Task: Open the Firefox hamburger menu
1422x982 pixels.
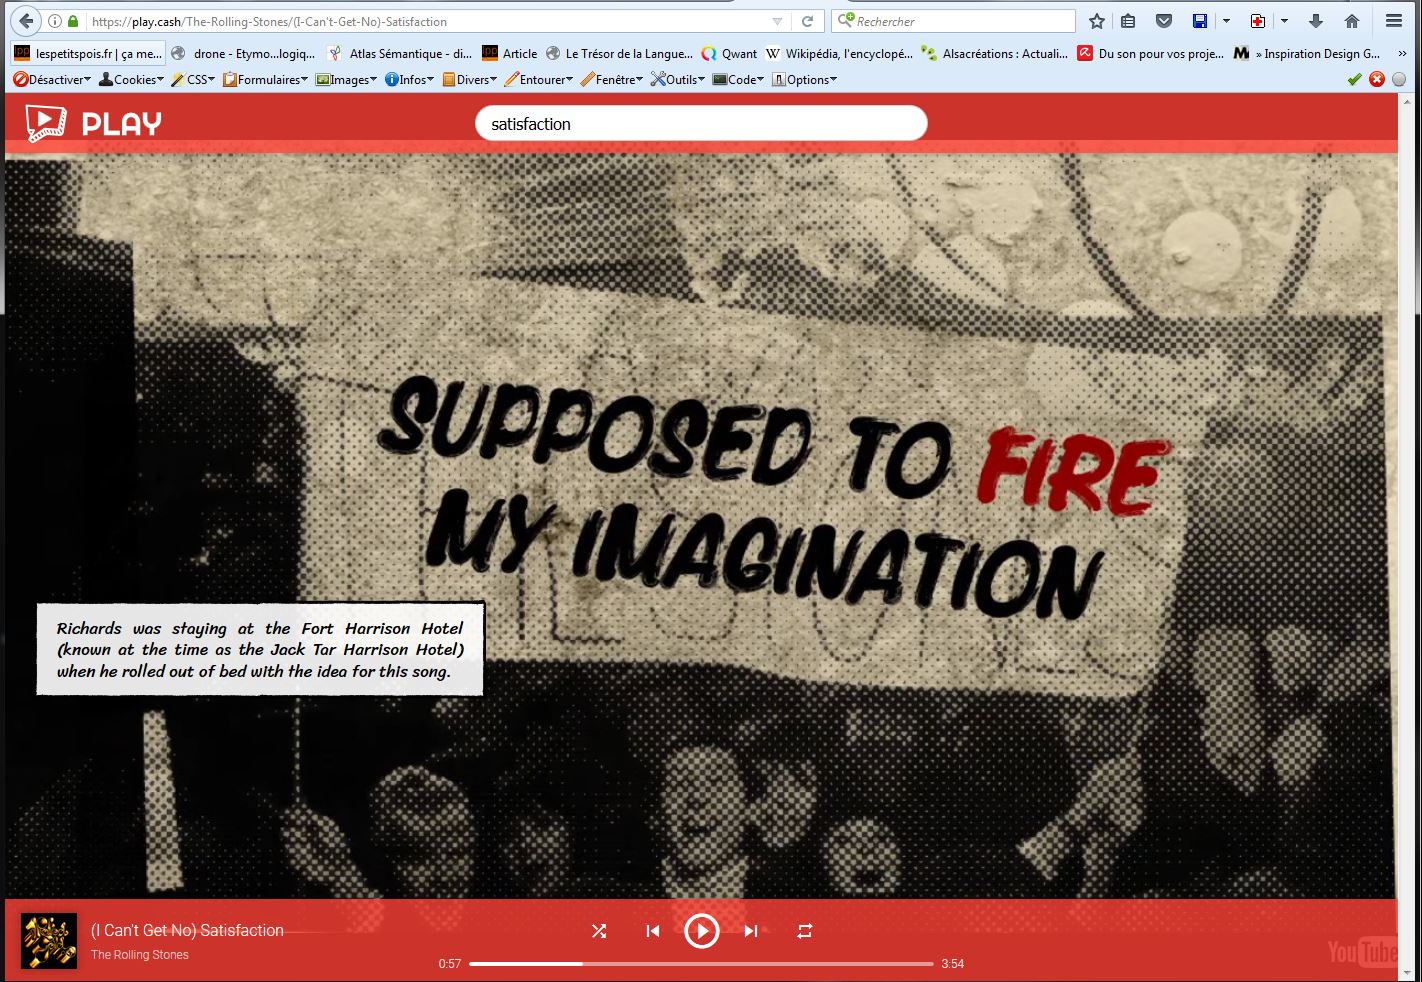Action: (1393, 21)
